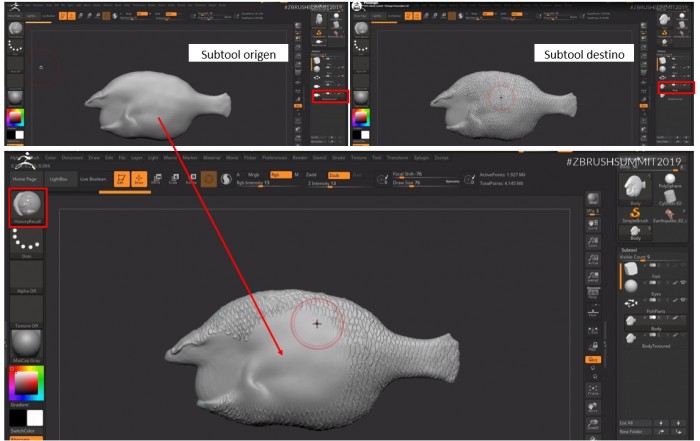Click the Edit mode button
The width and height of the screenshot is (700, 441).
point(121,179)
